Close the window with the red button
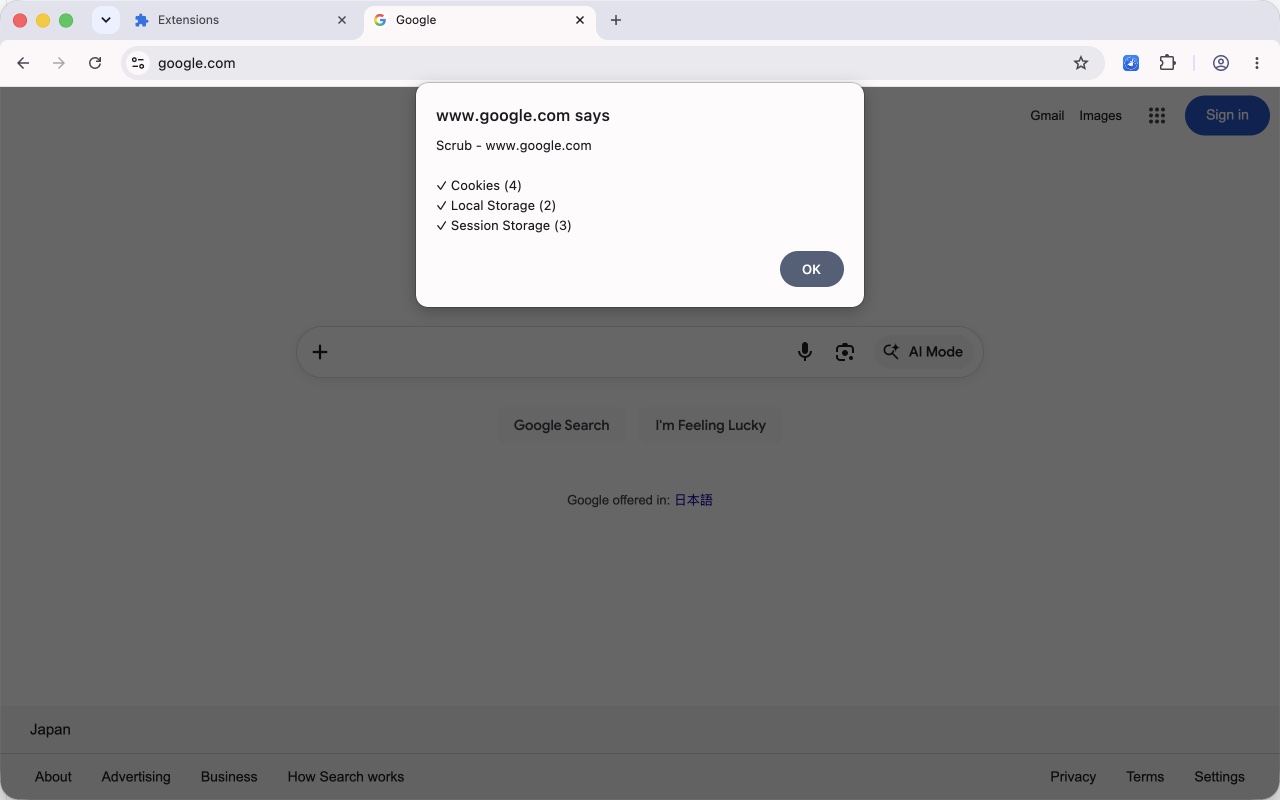Viewport: 1280px width, 800px height. [20, 20]
